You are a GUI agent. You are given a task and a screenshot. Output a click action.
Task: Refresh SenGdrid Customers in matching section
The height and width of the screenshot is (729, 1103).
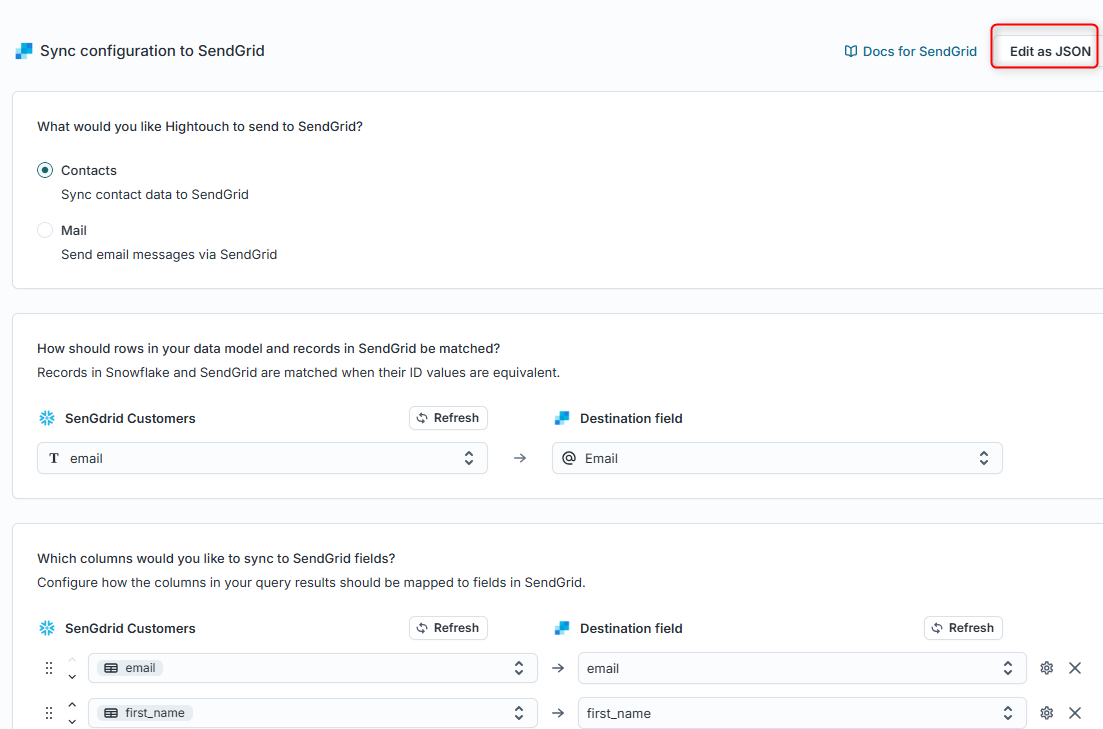point(448,418)
